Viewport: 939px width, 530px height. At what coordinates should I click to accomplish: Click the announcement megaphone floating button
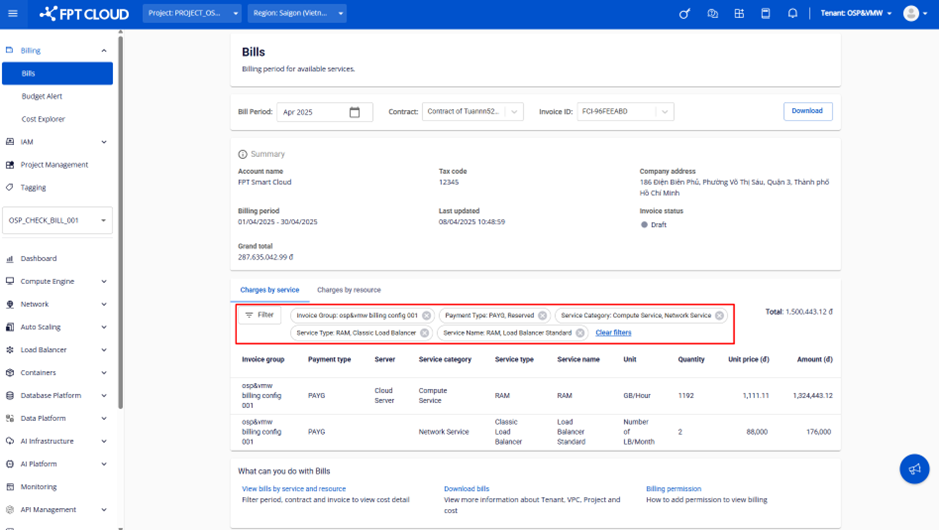913,469
